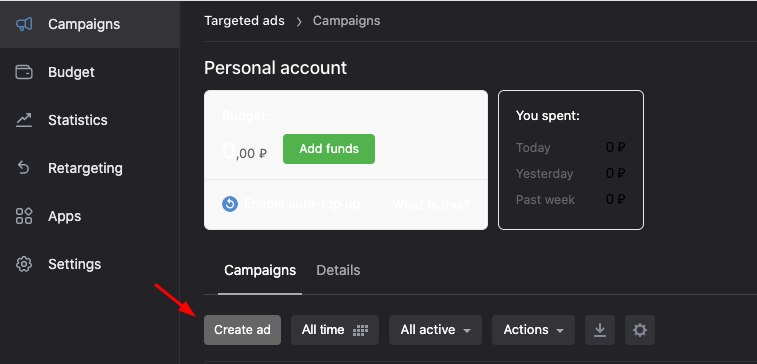Click the Campaigns megaphone icon in sidebar
This screenshot has height=364, width=757.
pos(24,24)
